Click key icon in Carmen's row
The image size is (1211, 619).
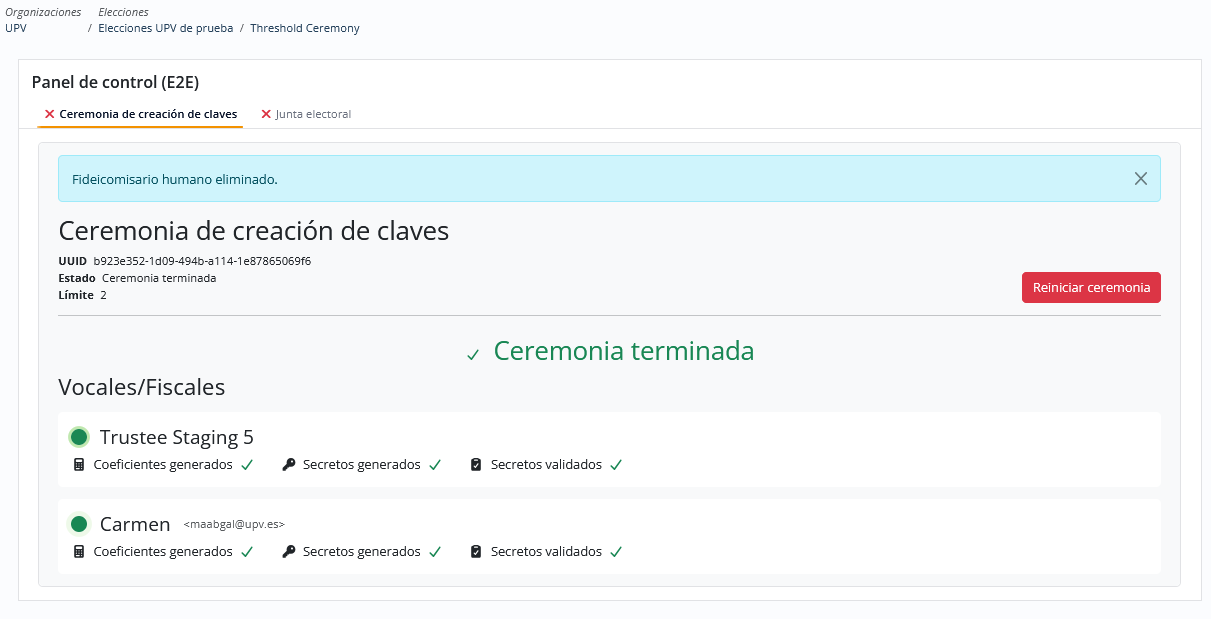point(289,552)
